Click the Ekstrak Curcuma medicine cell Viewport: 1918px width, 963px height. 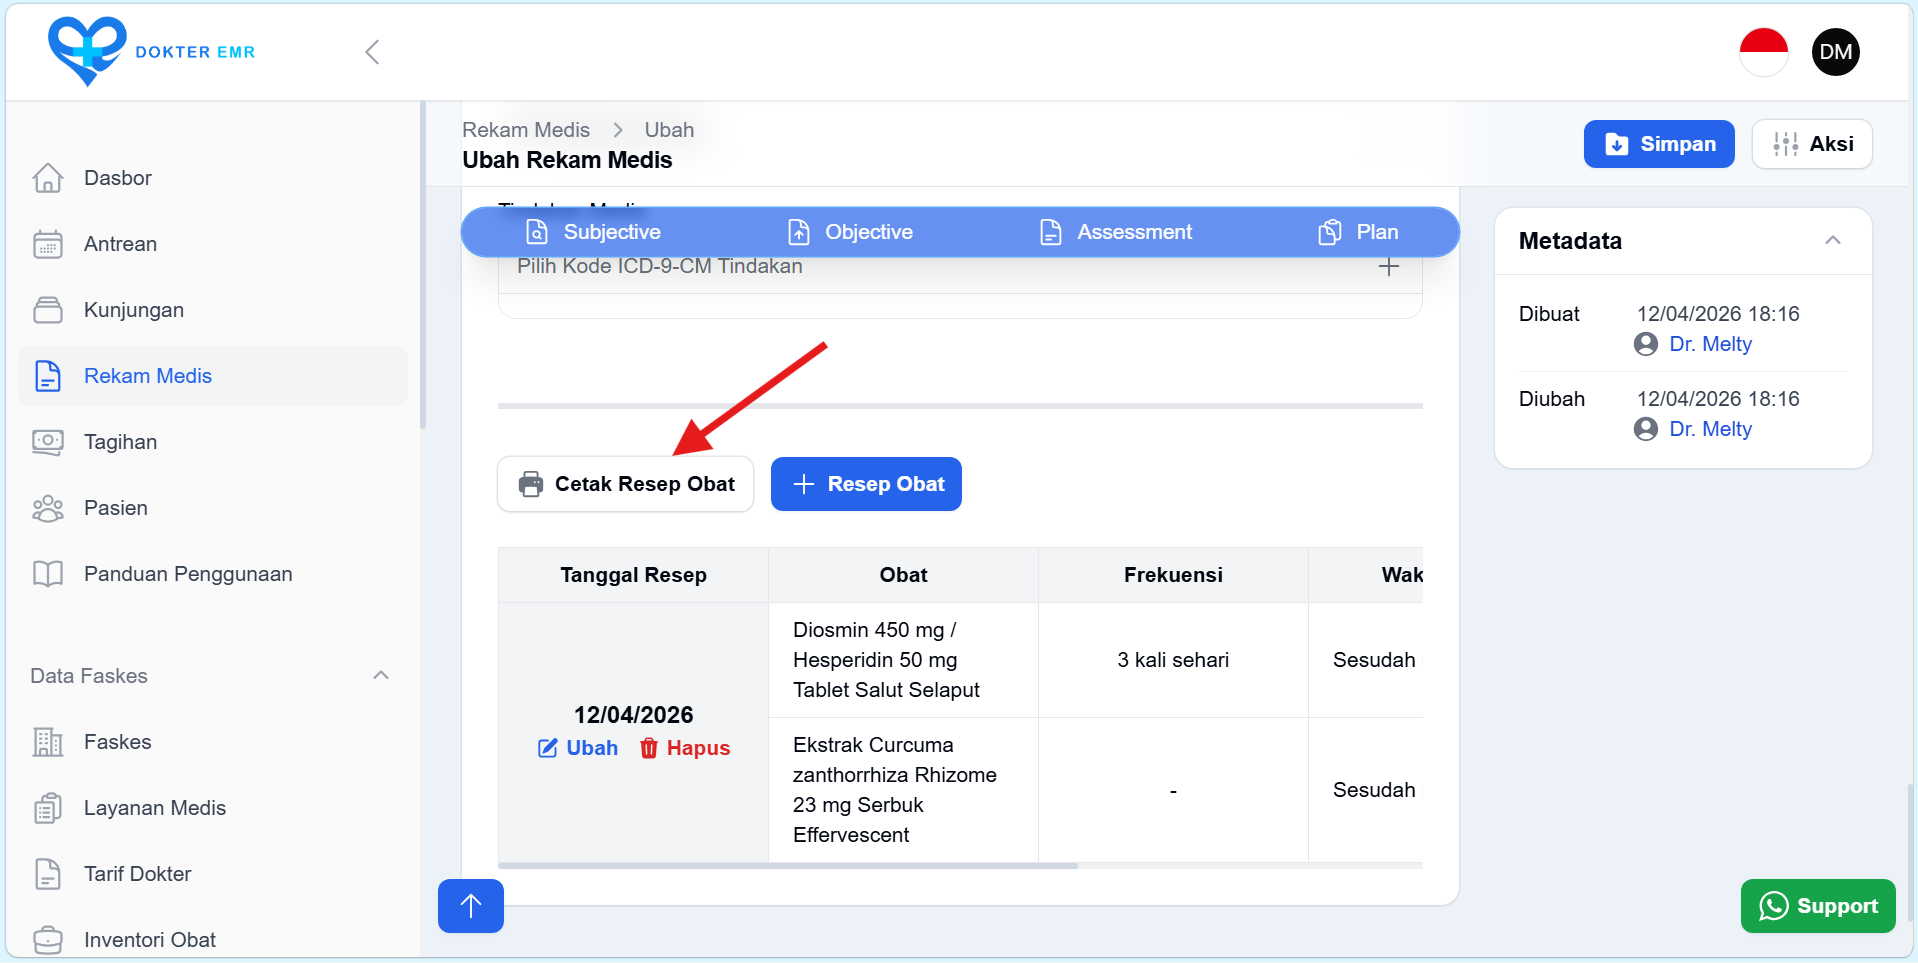903,790
